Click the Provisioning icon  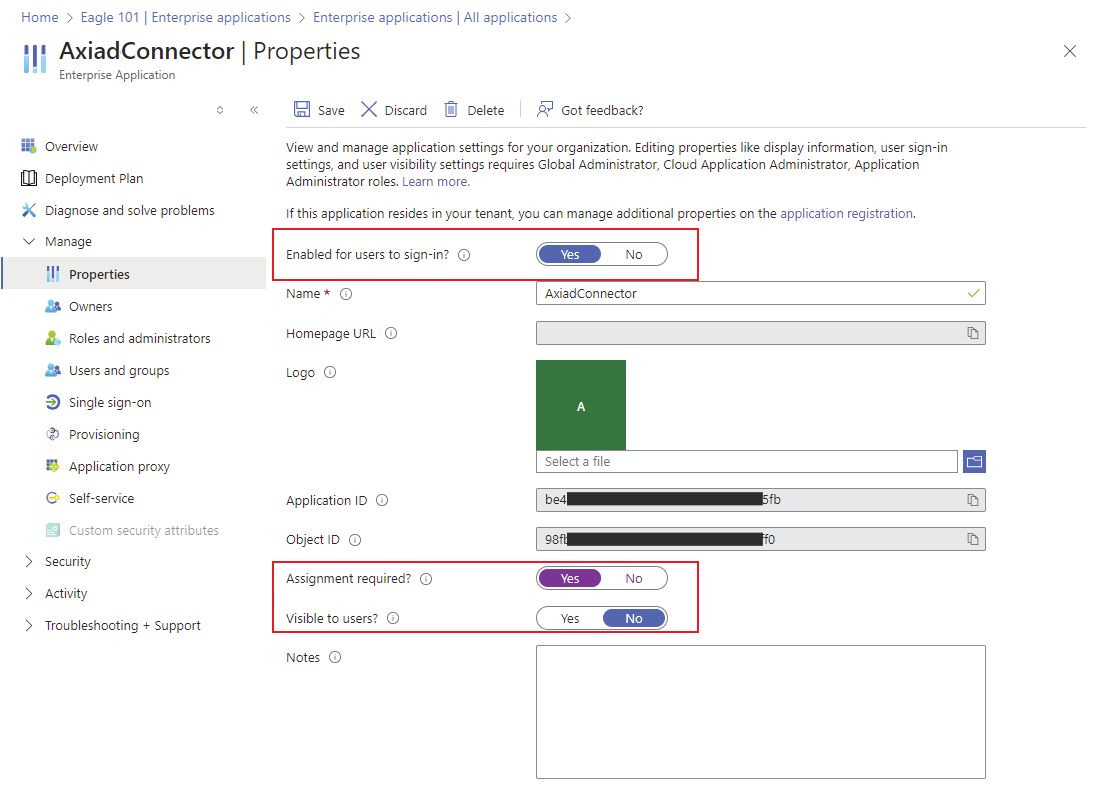click(x=53, y=434)
